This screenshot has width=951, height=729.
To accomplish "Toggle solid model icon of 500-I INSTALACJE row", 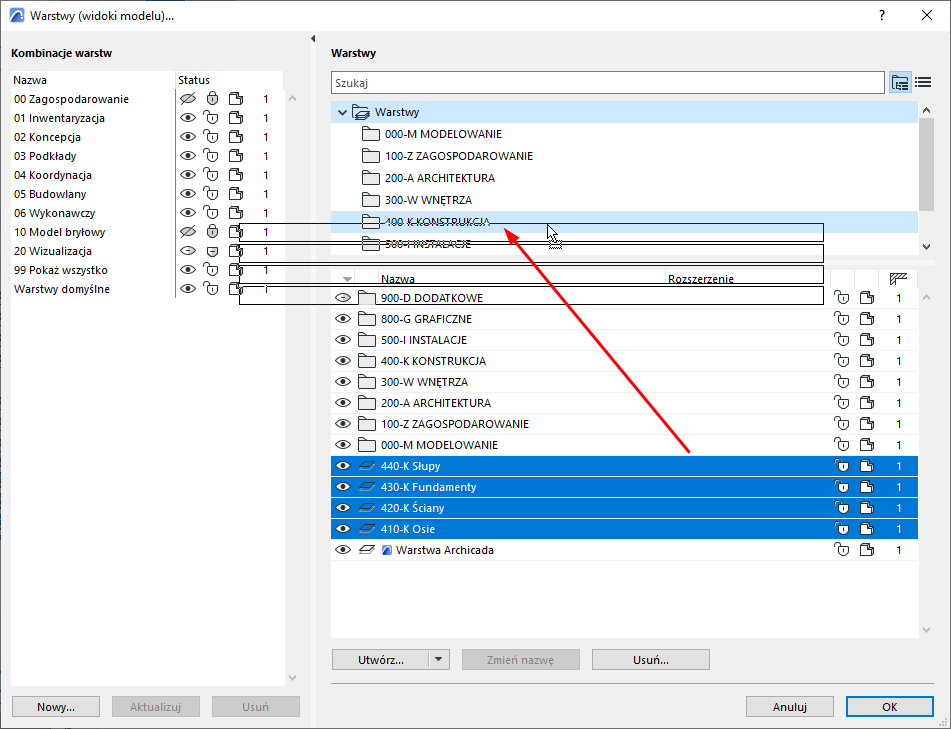I will click(x=867, y=340).
